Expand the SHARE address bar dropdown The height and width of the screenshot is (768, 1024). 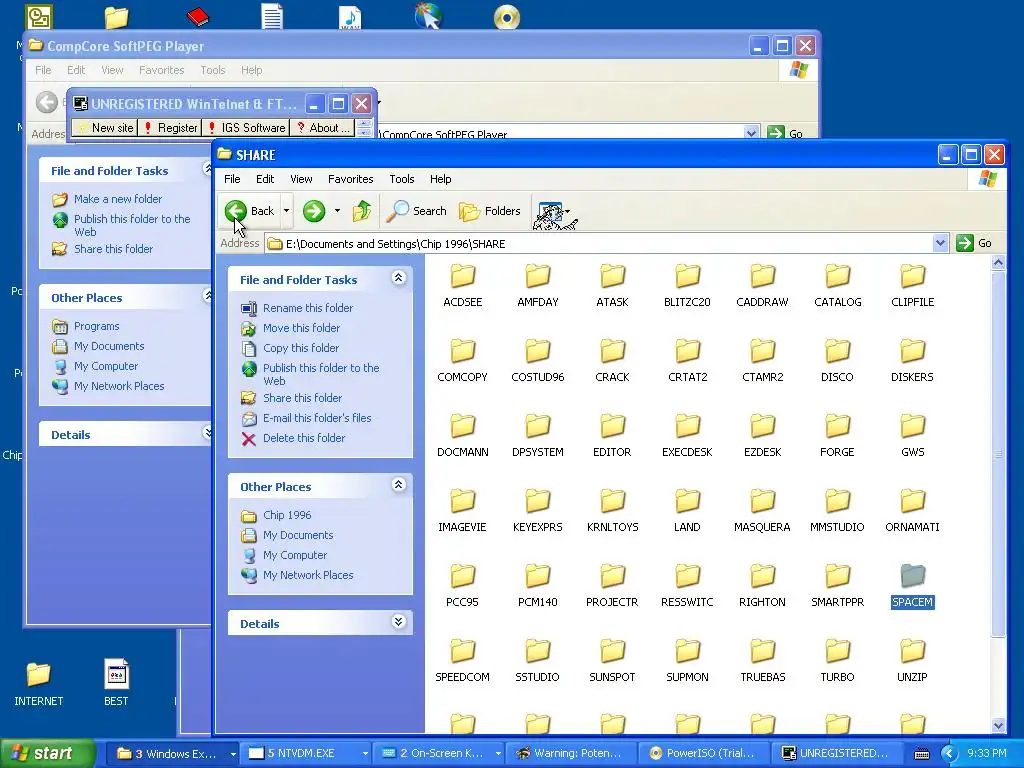point(940,244)
